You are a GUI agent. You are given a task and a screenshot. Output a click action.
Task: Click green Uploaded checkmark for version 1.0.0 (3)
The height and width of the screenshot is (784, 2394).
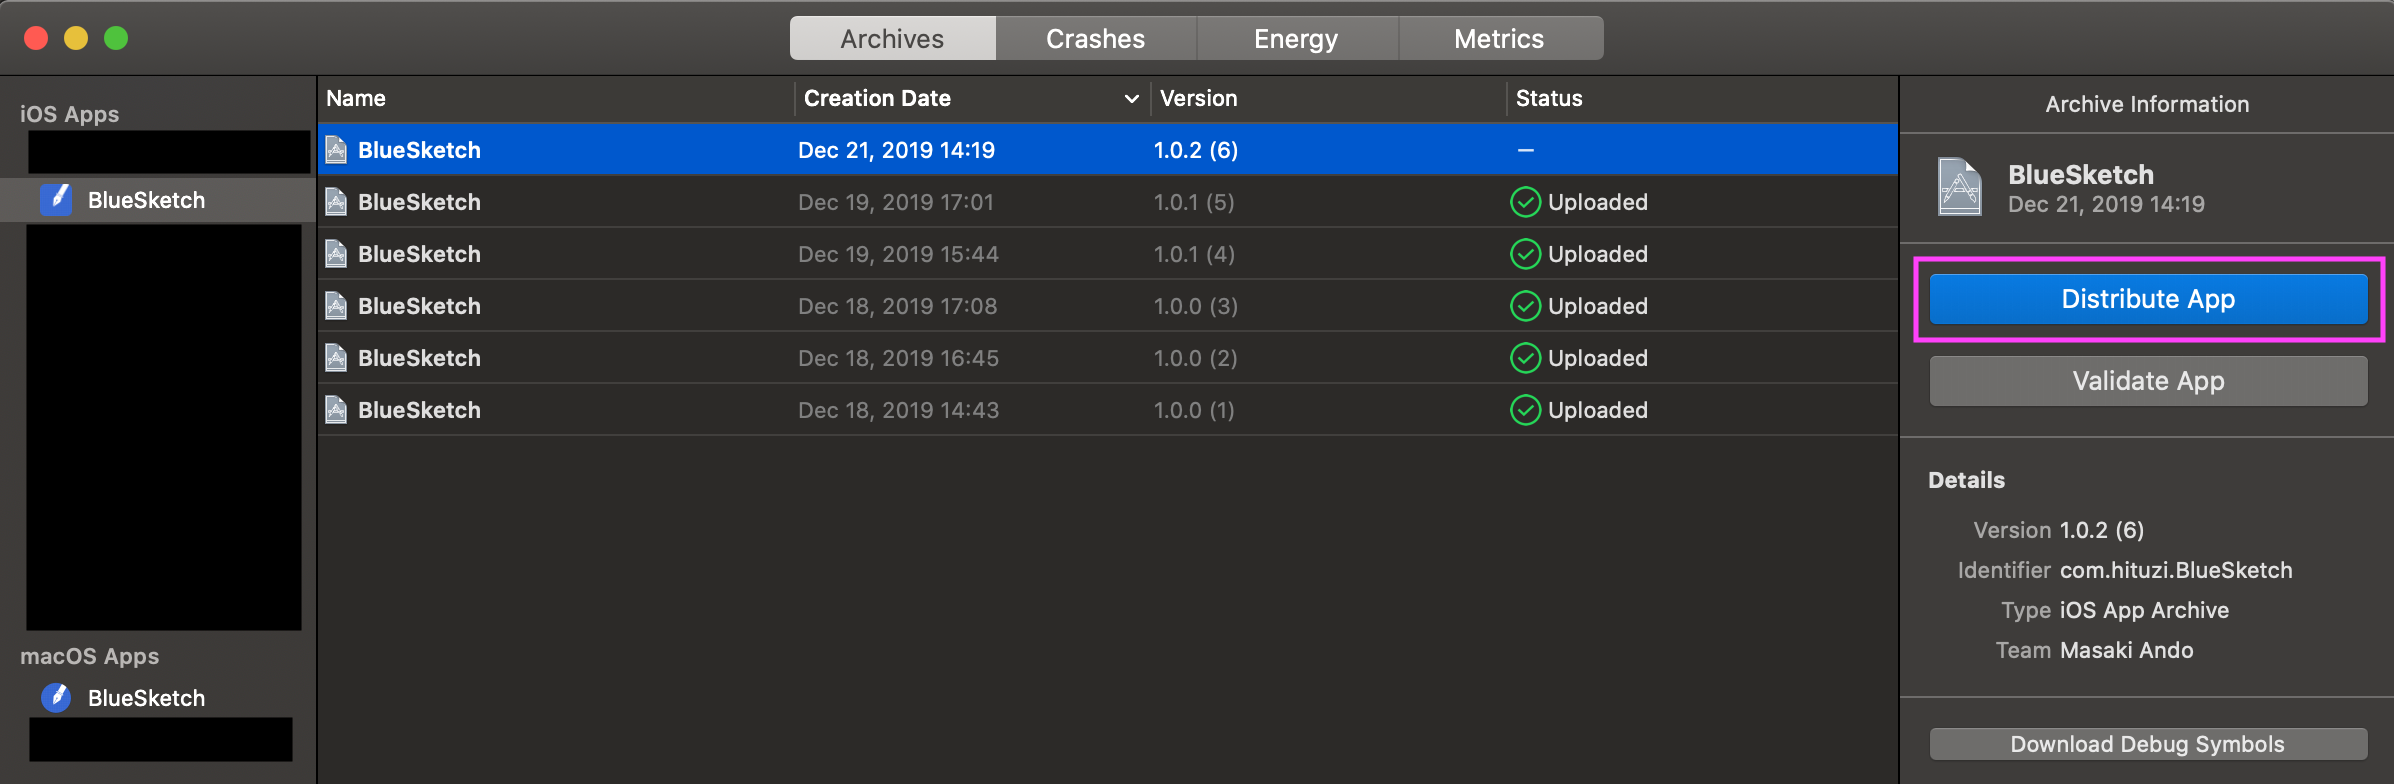click(1525, 306)
